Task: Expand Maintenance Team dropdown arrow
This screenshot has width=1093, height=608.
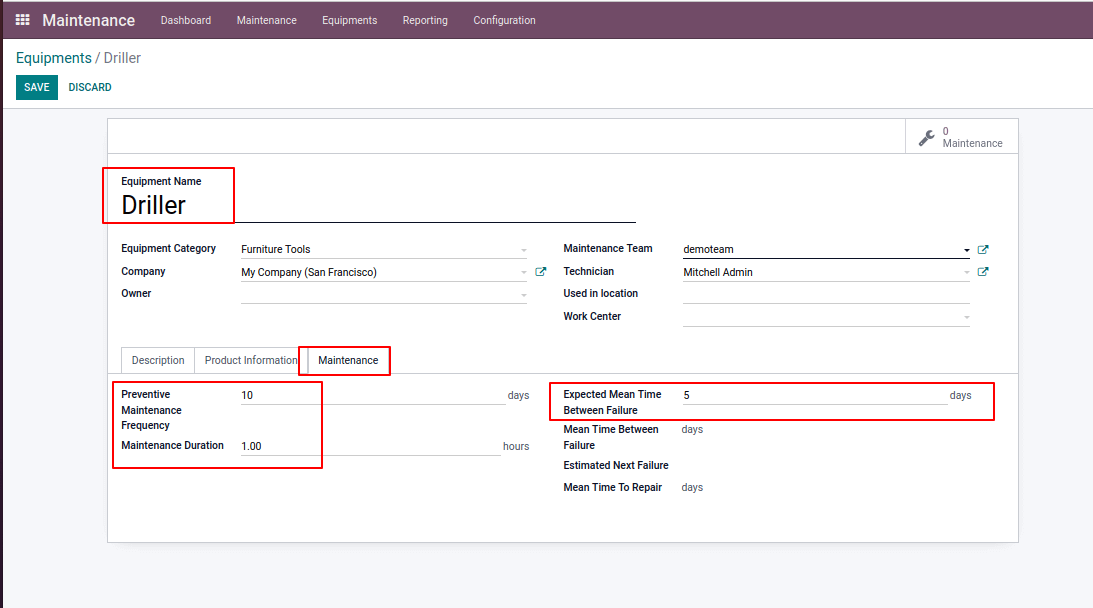Action: click(x=966, y=250)
